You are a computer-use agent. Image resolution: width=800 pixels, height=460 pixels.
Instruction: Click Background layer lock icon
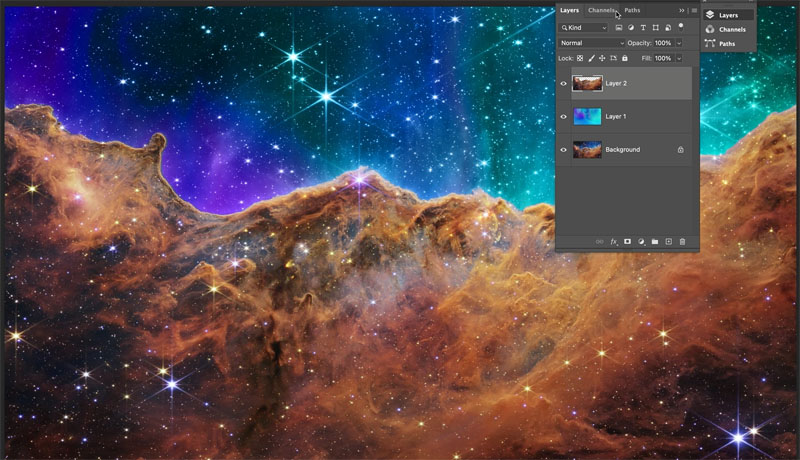tap(681, 150)
